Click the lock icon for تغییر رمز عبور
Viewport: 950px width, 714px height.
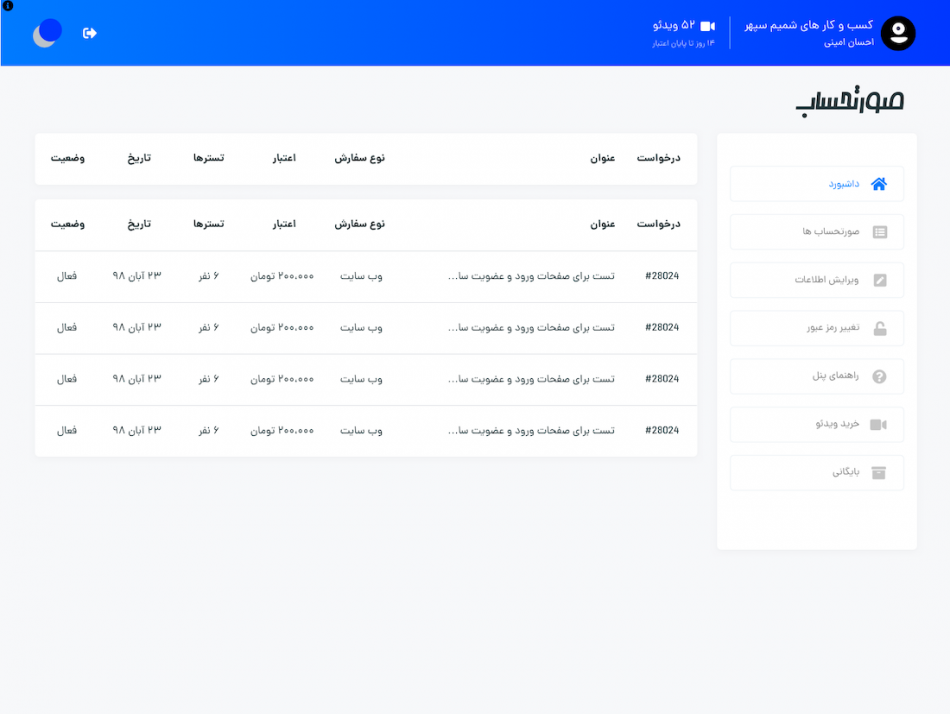pyautogui.click(x=880, y=329)
